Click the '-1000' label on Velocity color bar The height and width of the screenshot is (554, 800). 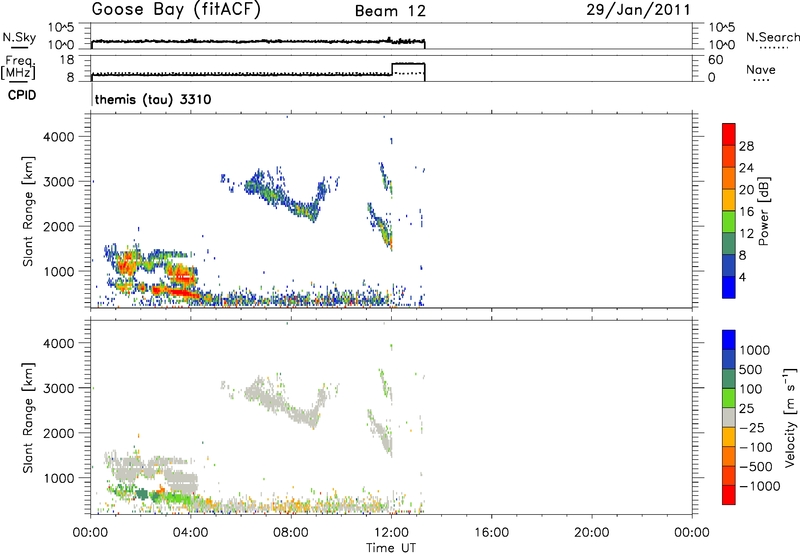click(x=760, y=486)
